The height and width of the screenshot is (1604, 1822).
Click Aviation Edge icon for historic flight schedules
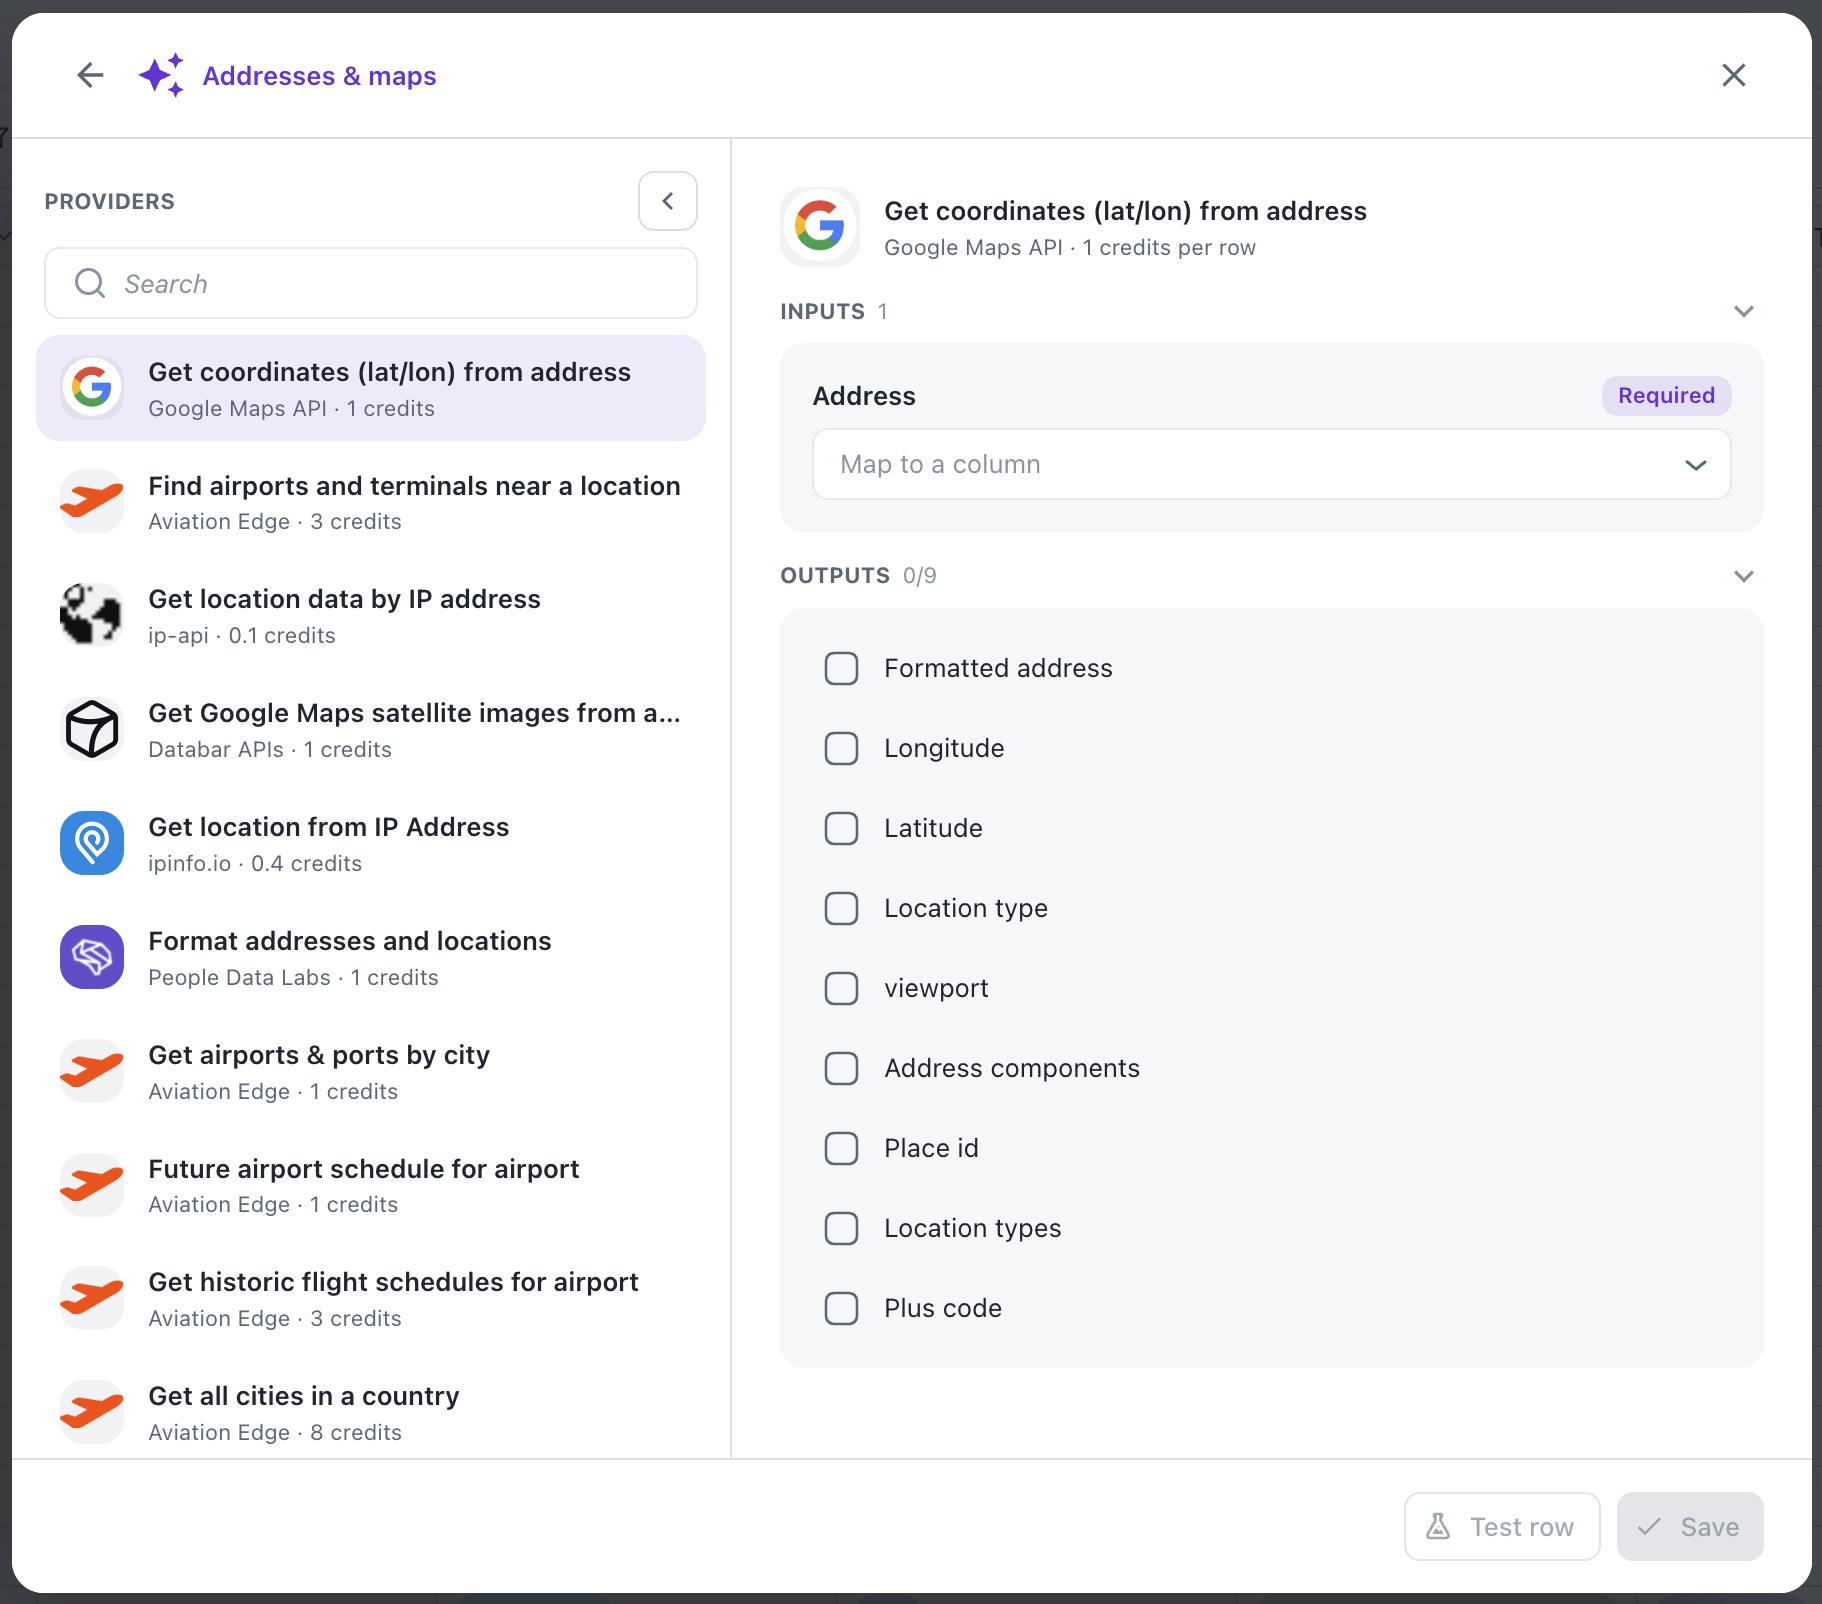[x=92, y=1298]
